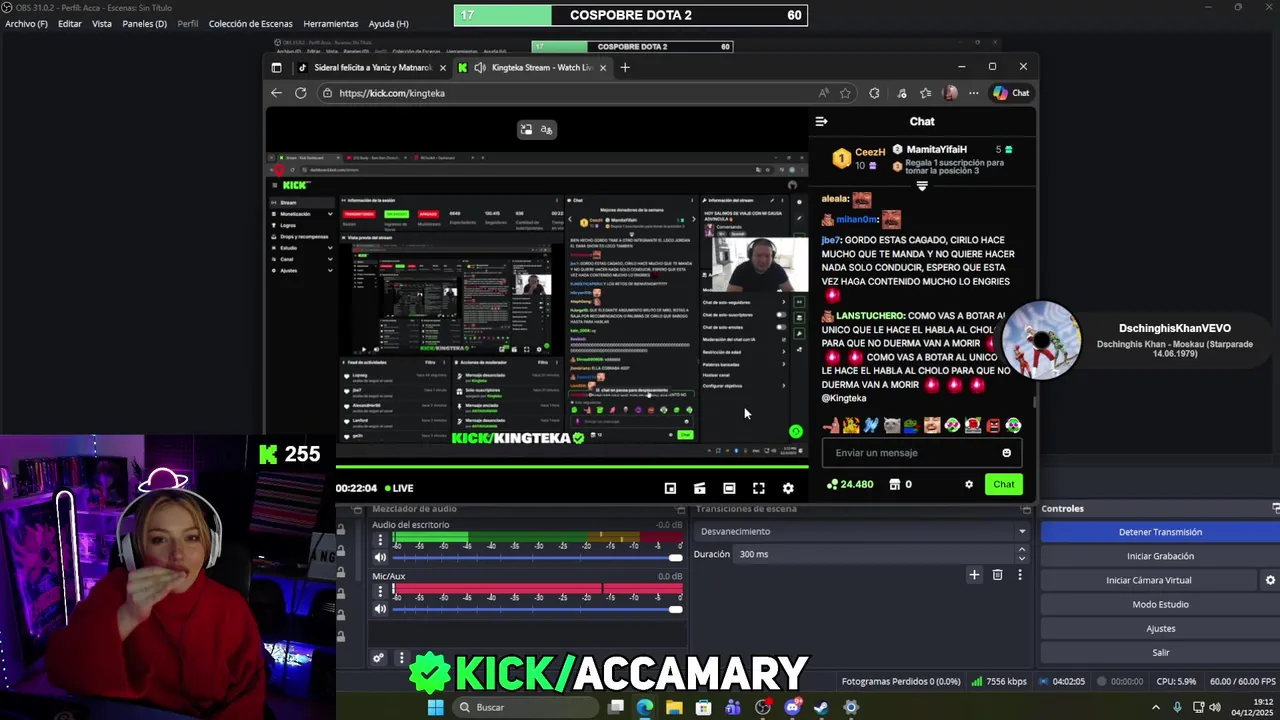Click Modo Estudio button

coord(1160,604)
